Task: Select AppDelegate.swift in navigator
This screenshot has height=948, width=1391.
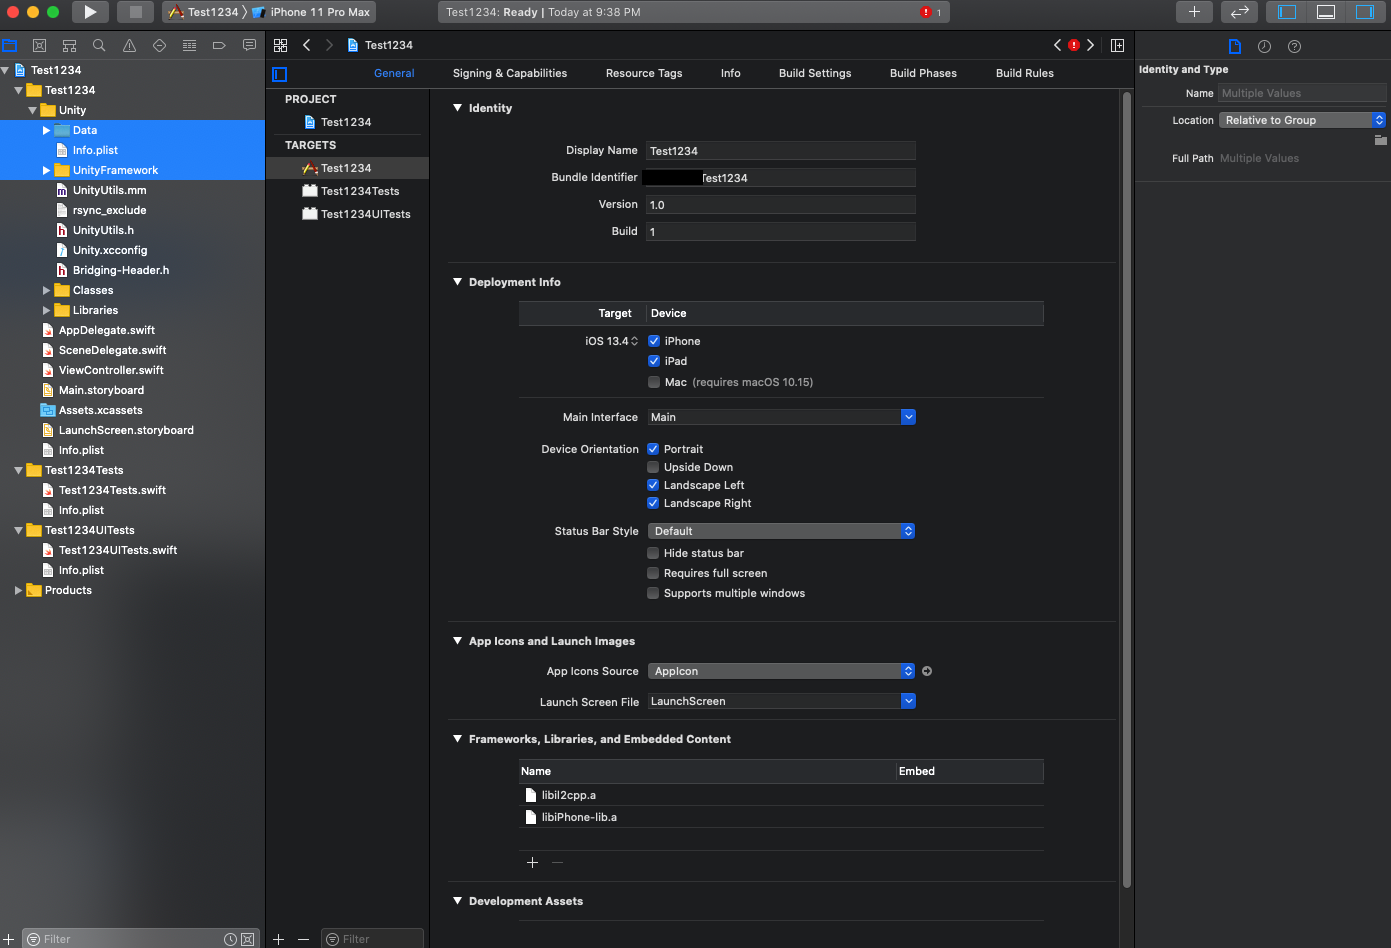Action: pos(107,330)
